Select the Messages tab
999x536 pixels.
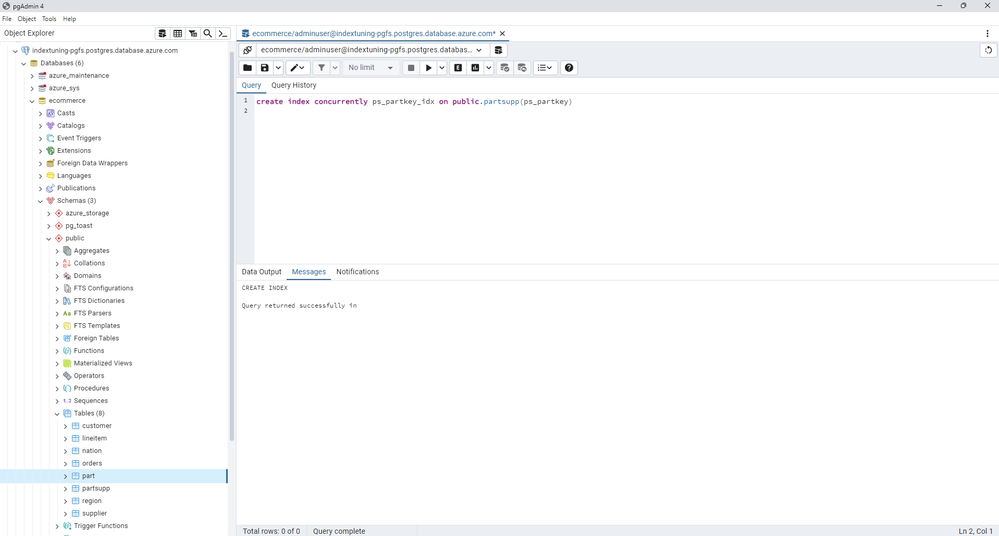[x=309, y=272]
